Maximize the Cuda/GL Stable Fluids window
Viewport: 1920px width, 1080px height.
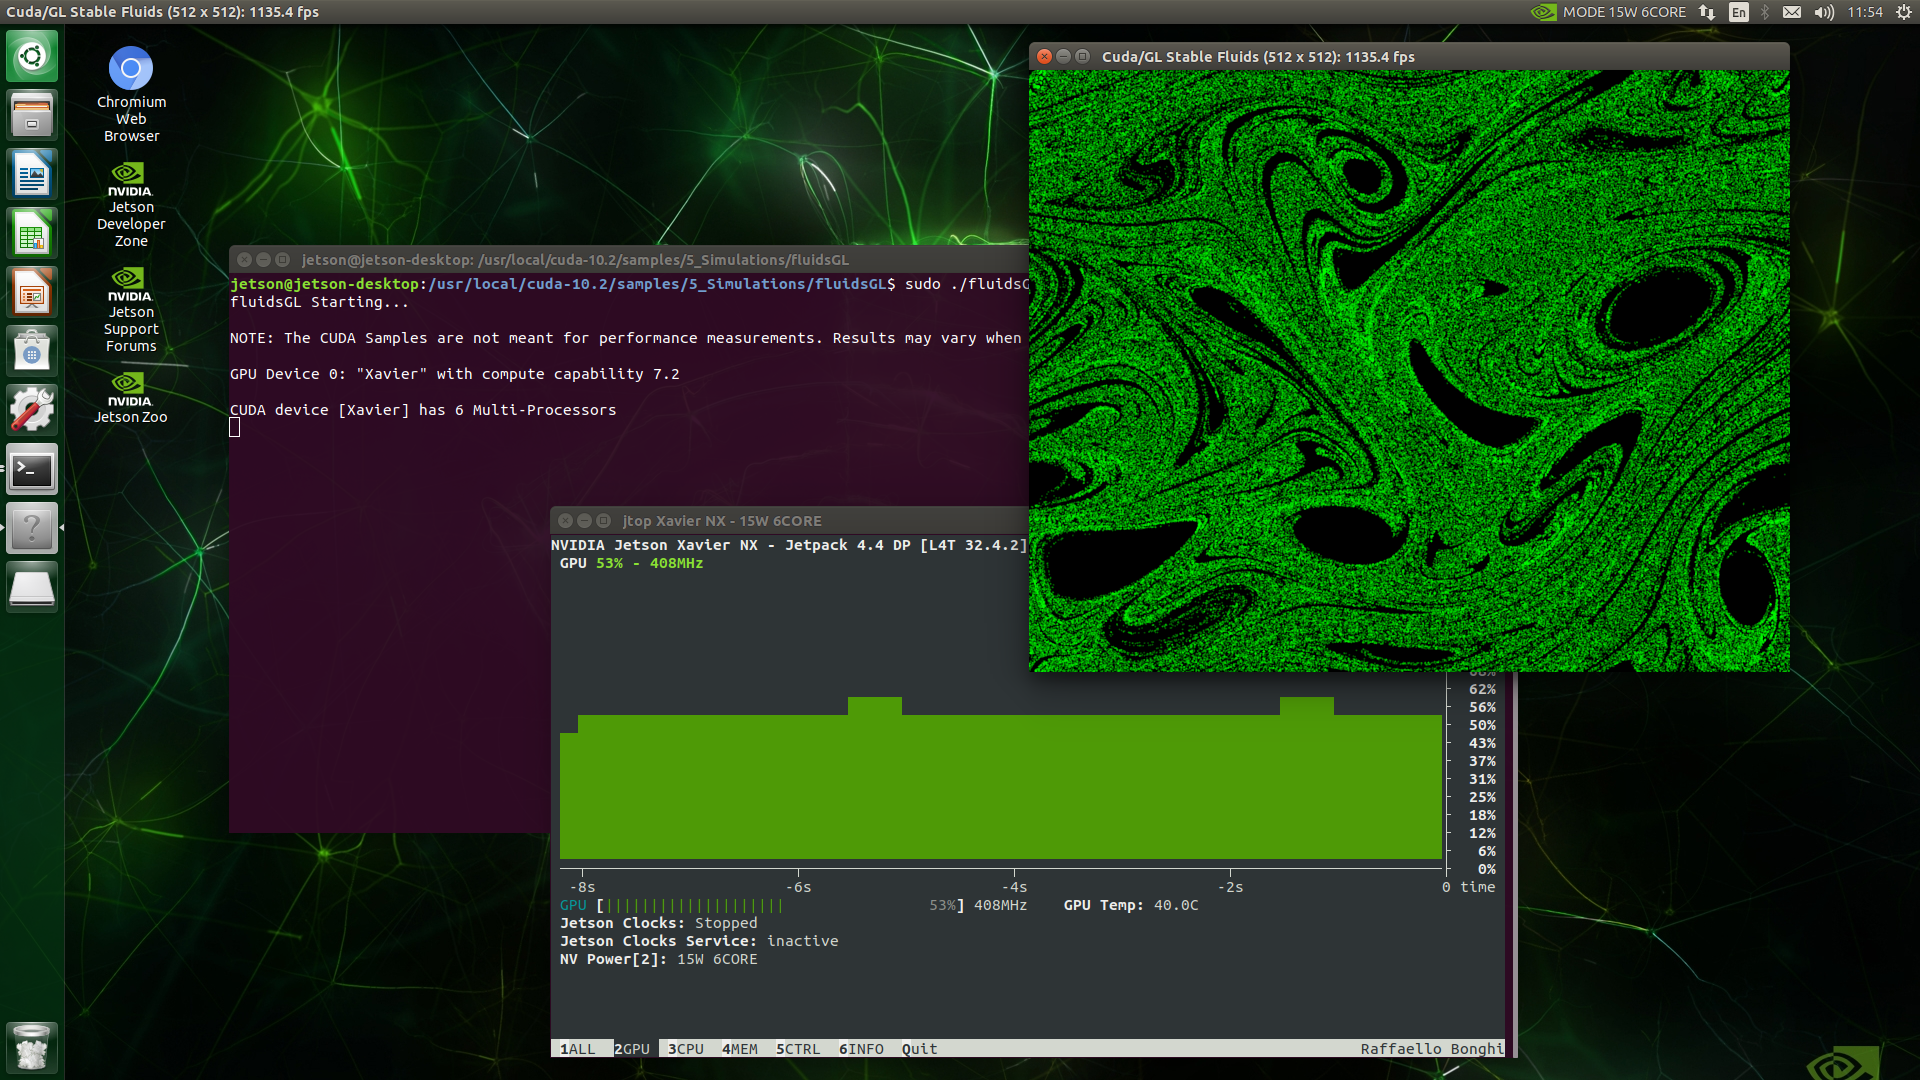pos(1082,57)
